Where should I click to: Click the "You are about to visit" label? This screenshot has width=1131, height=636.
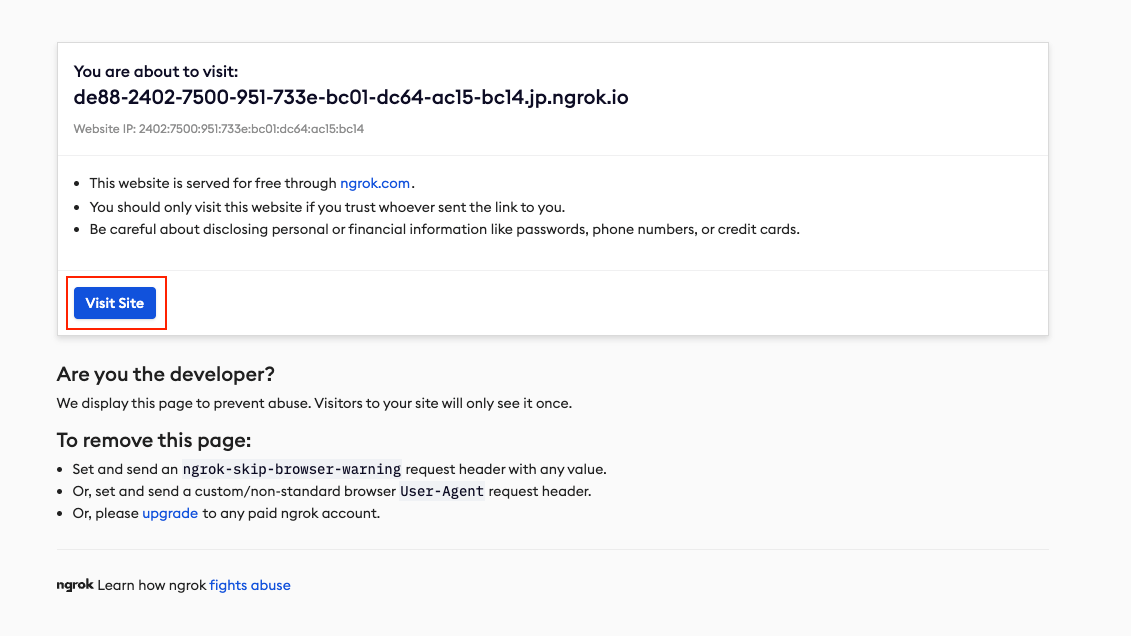click(156, 72)
